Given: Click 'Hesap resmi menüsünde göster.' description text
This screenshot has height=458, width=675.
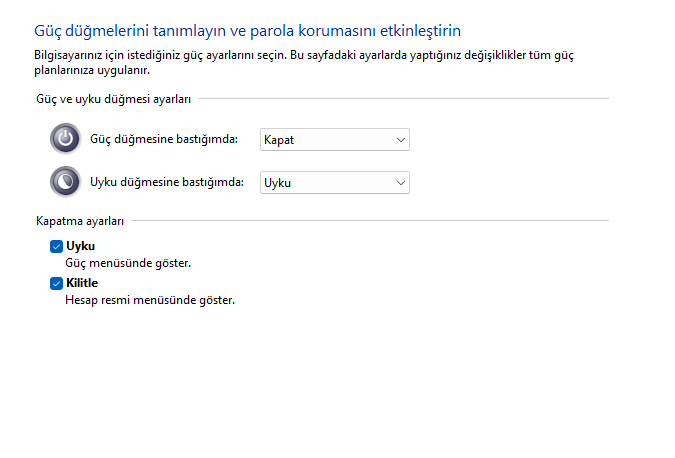Looking at the screenshot, I should click(x=149, y=299).
